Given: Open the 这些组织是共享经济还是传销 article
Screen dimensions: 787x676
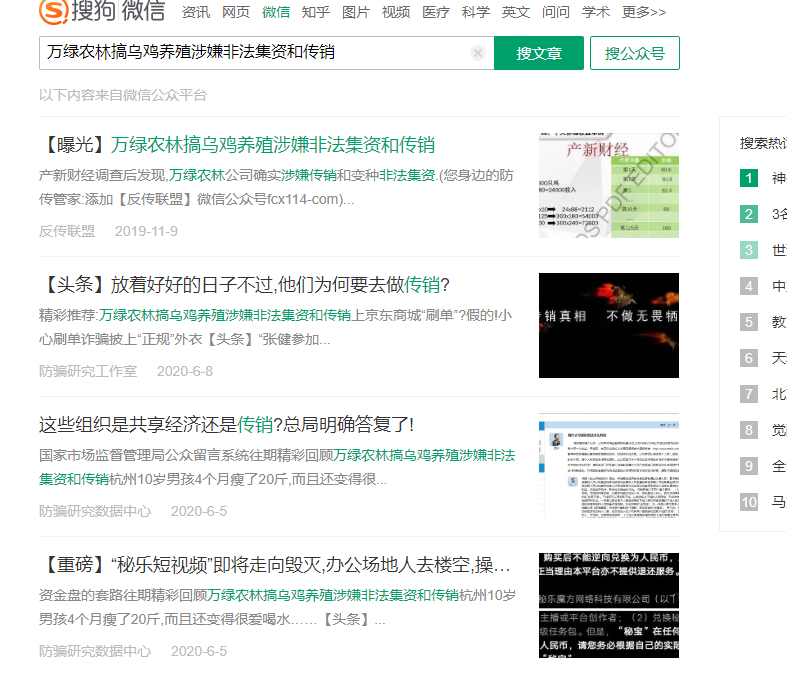Looking at the screenshot, I should (x=226, y=425).
